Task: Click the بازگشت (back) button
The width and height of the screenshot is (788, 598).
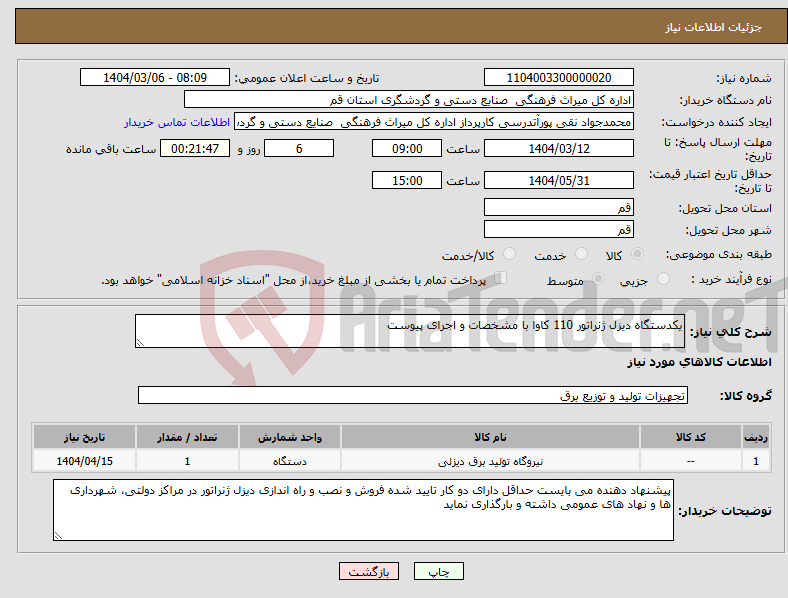Action: tap(369, 571)
